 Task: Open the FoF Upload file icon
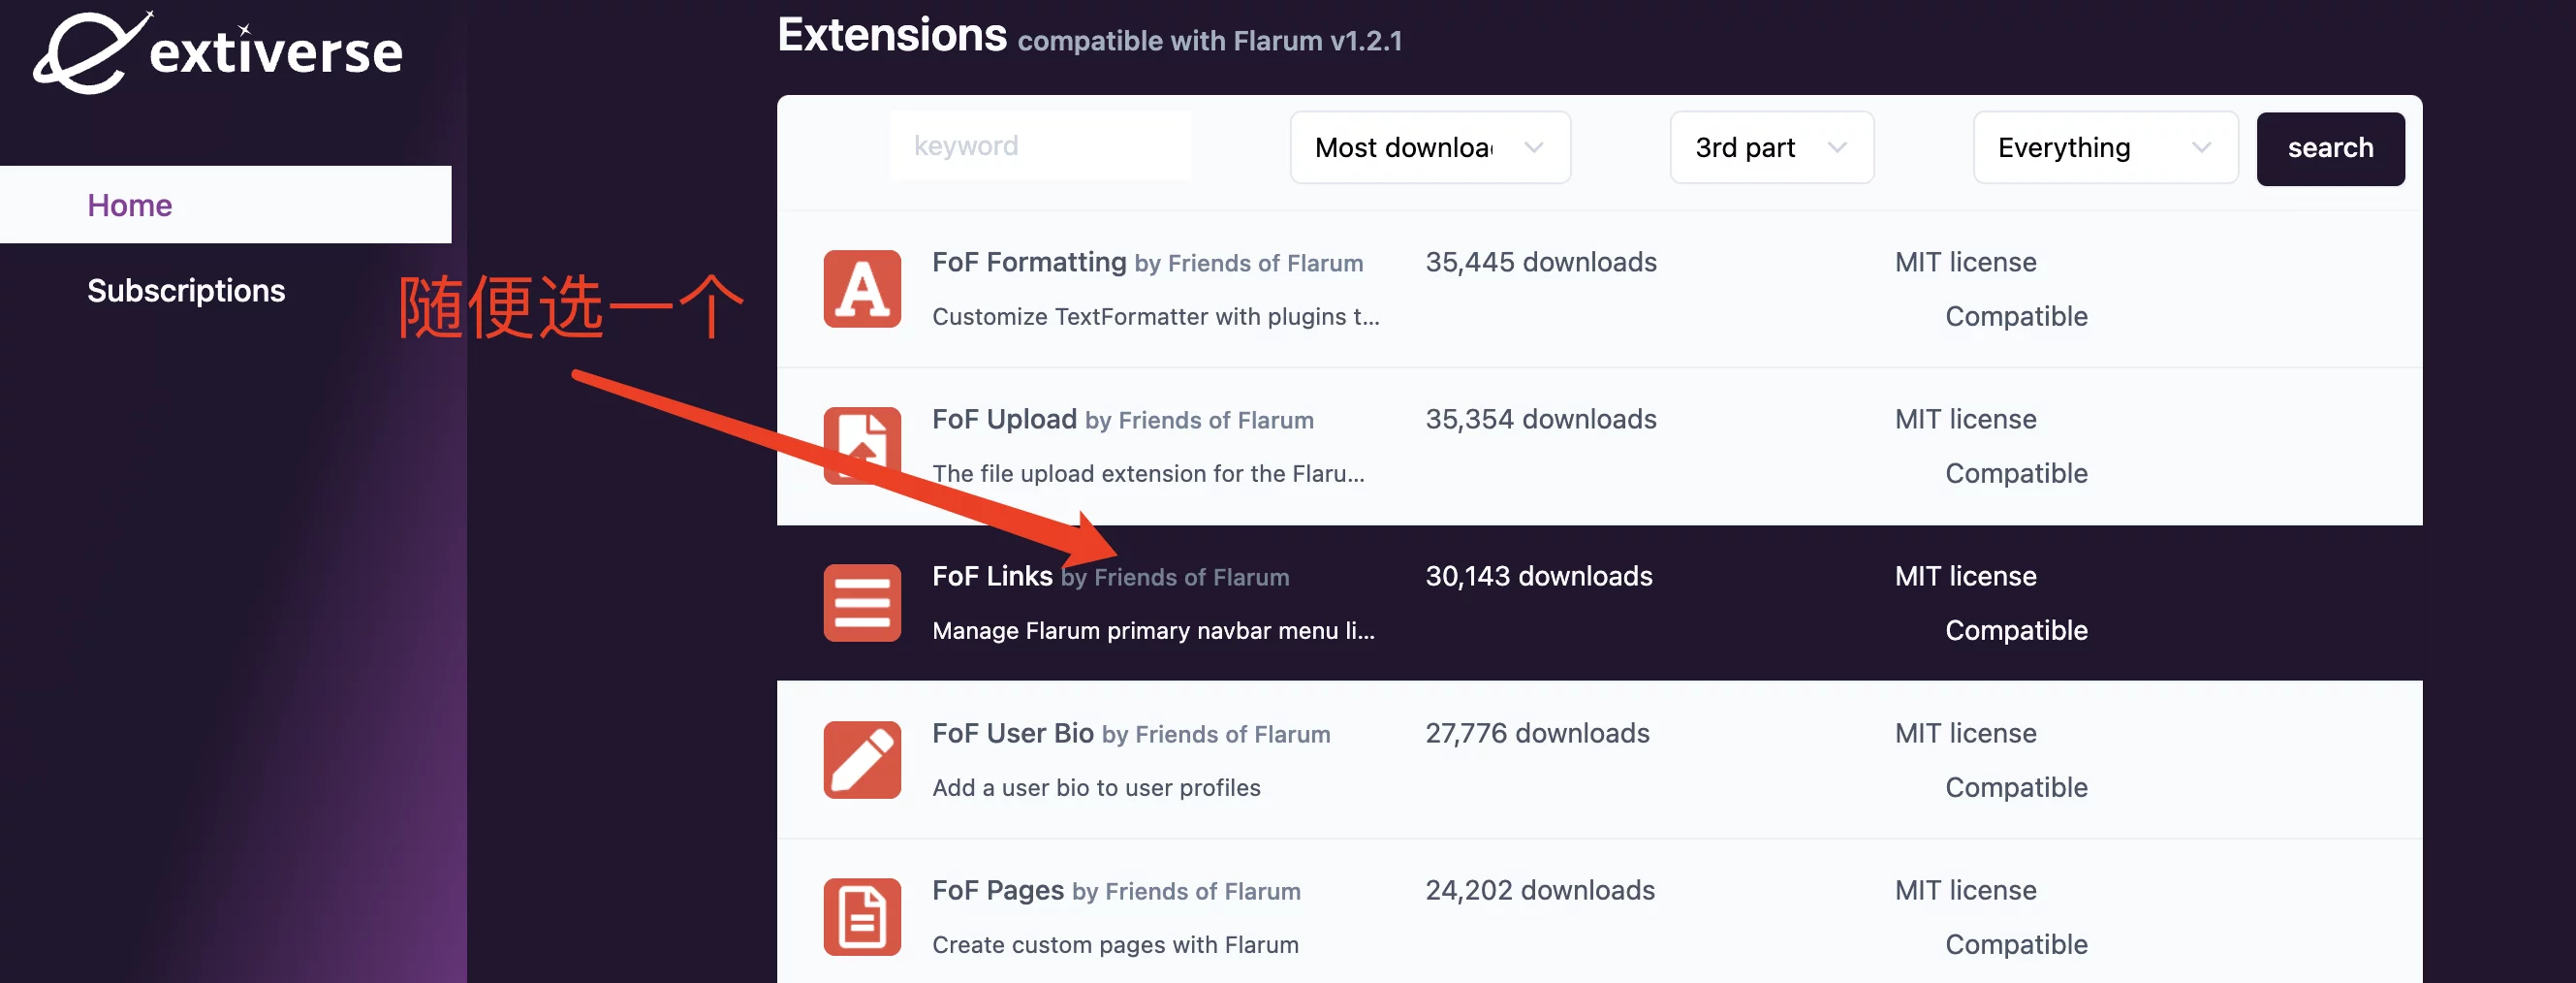point(862,446)
